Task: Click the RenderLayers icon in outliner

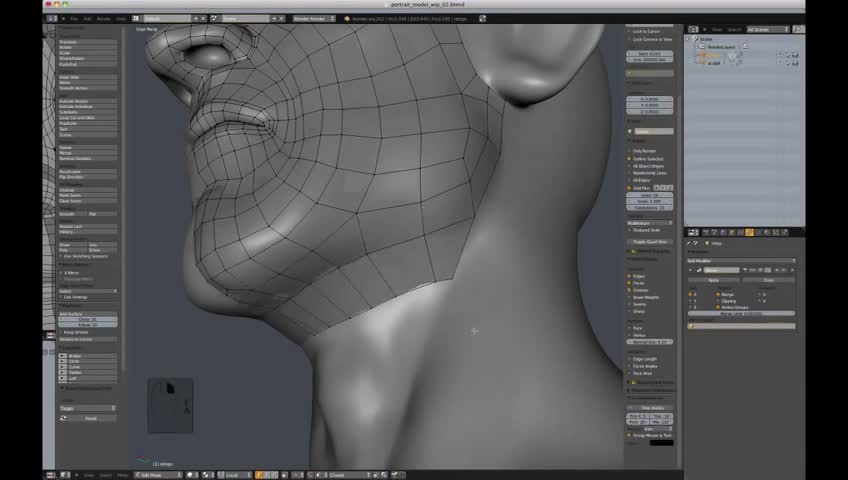Action: (702, 46)
